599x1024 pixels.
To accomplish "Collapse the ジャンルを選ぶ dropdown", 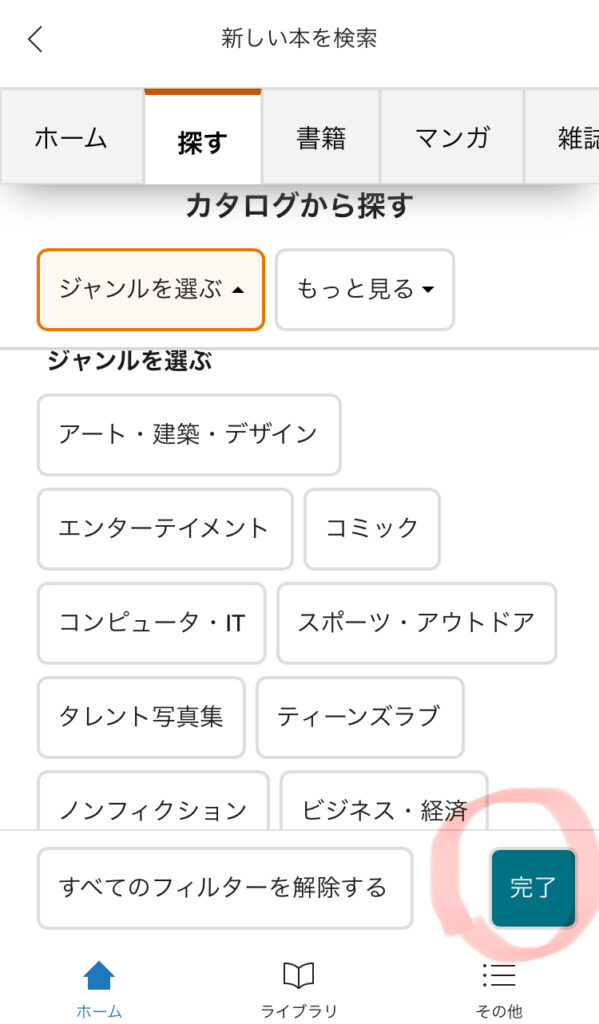I will click(151, 289).
